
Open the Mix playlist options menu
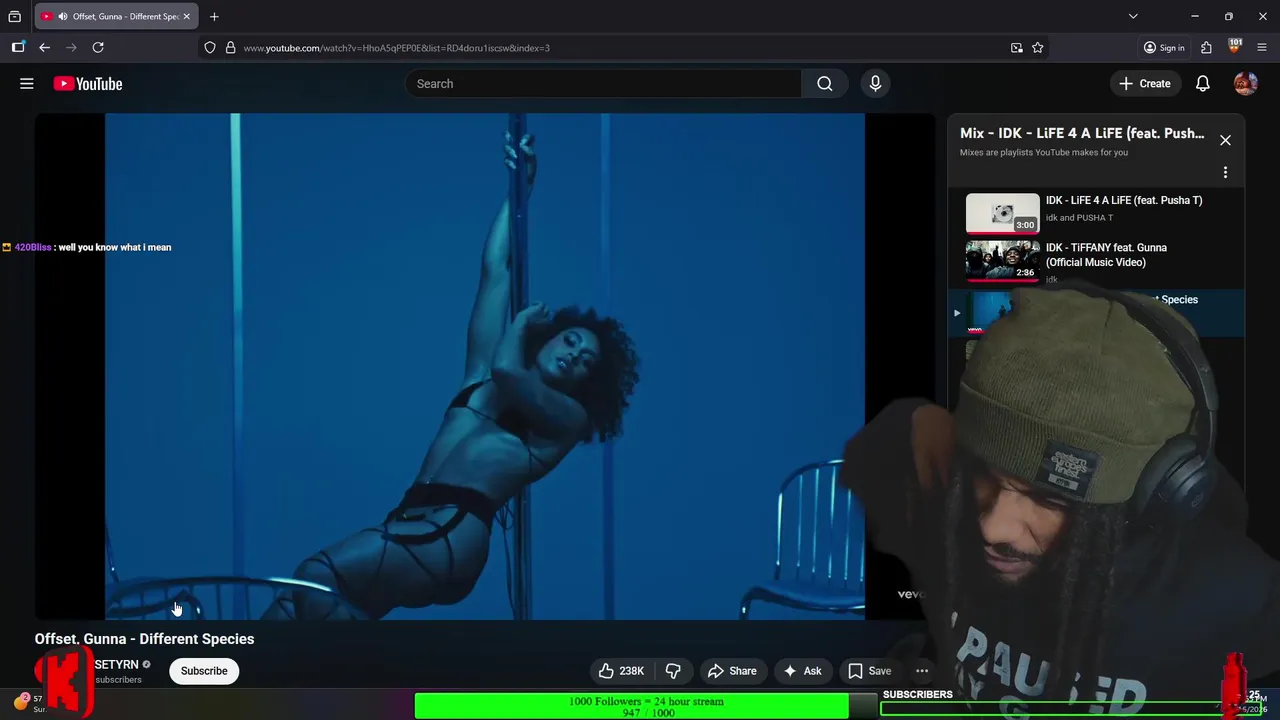point(1225,172)
